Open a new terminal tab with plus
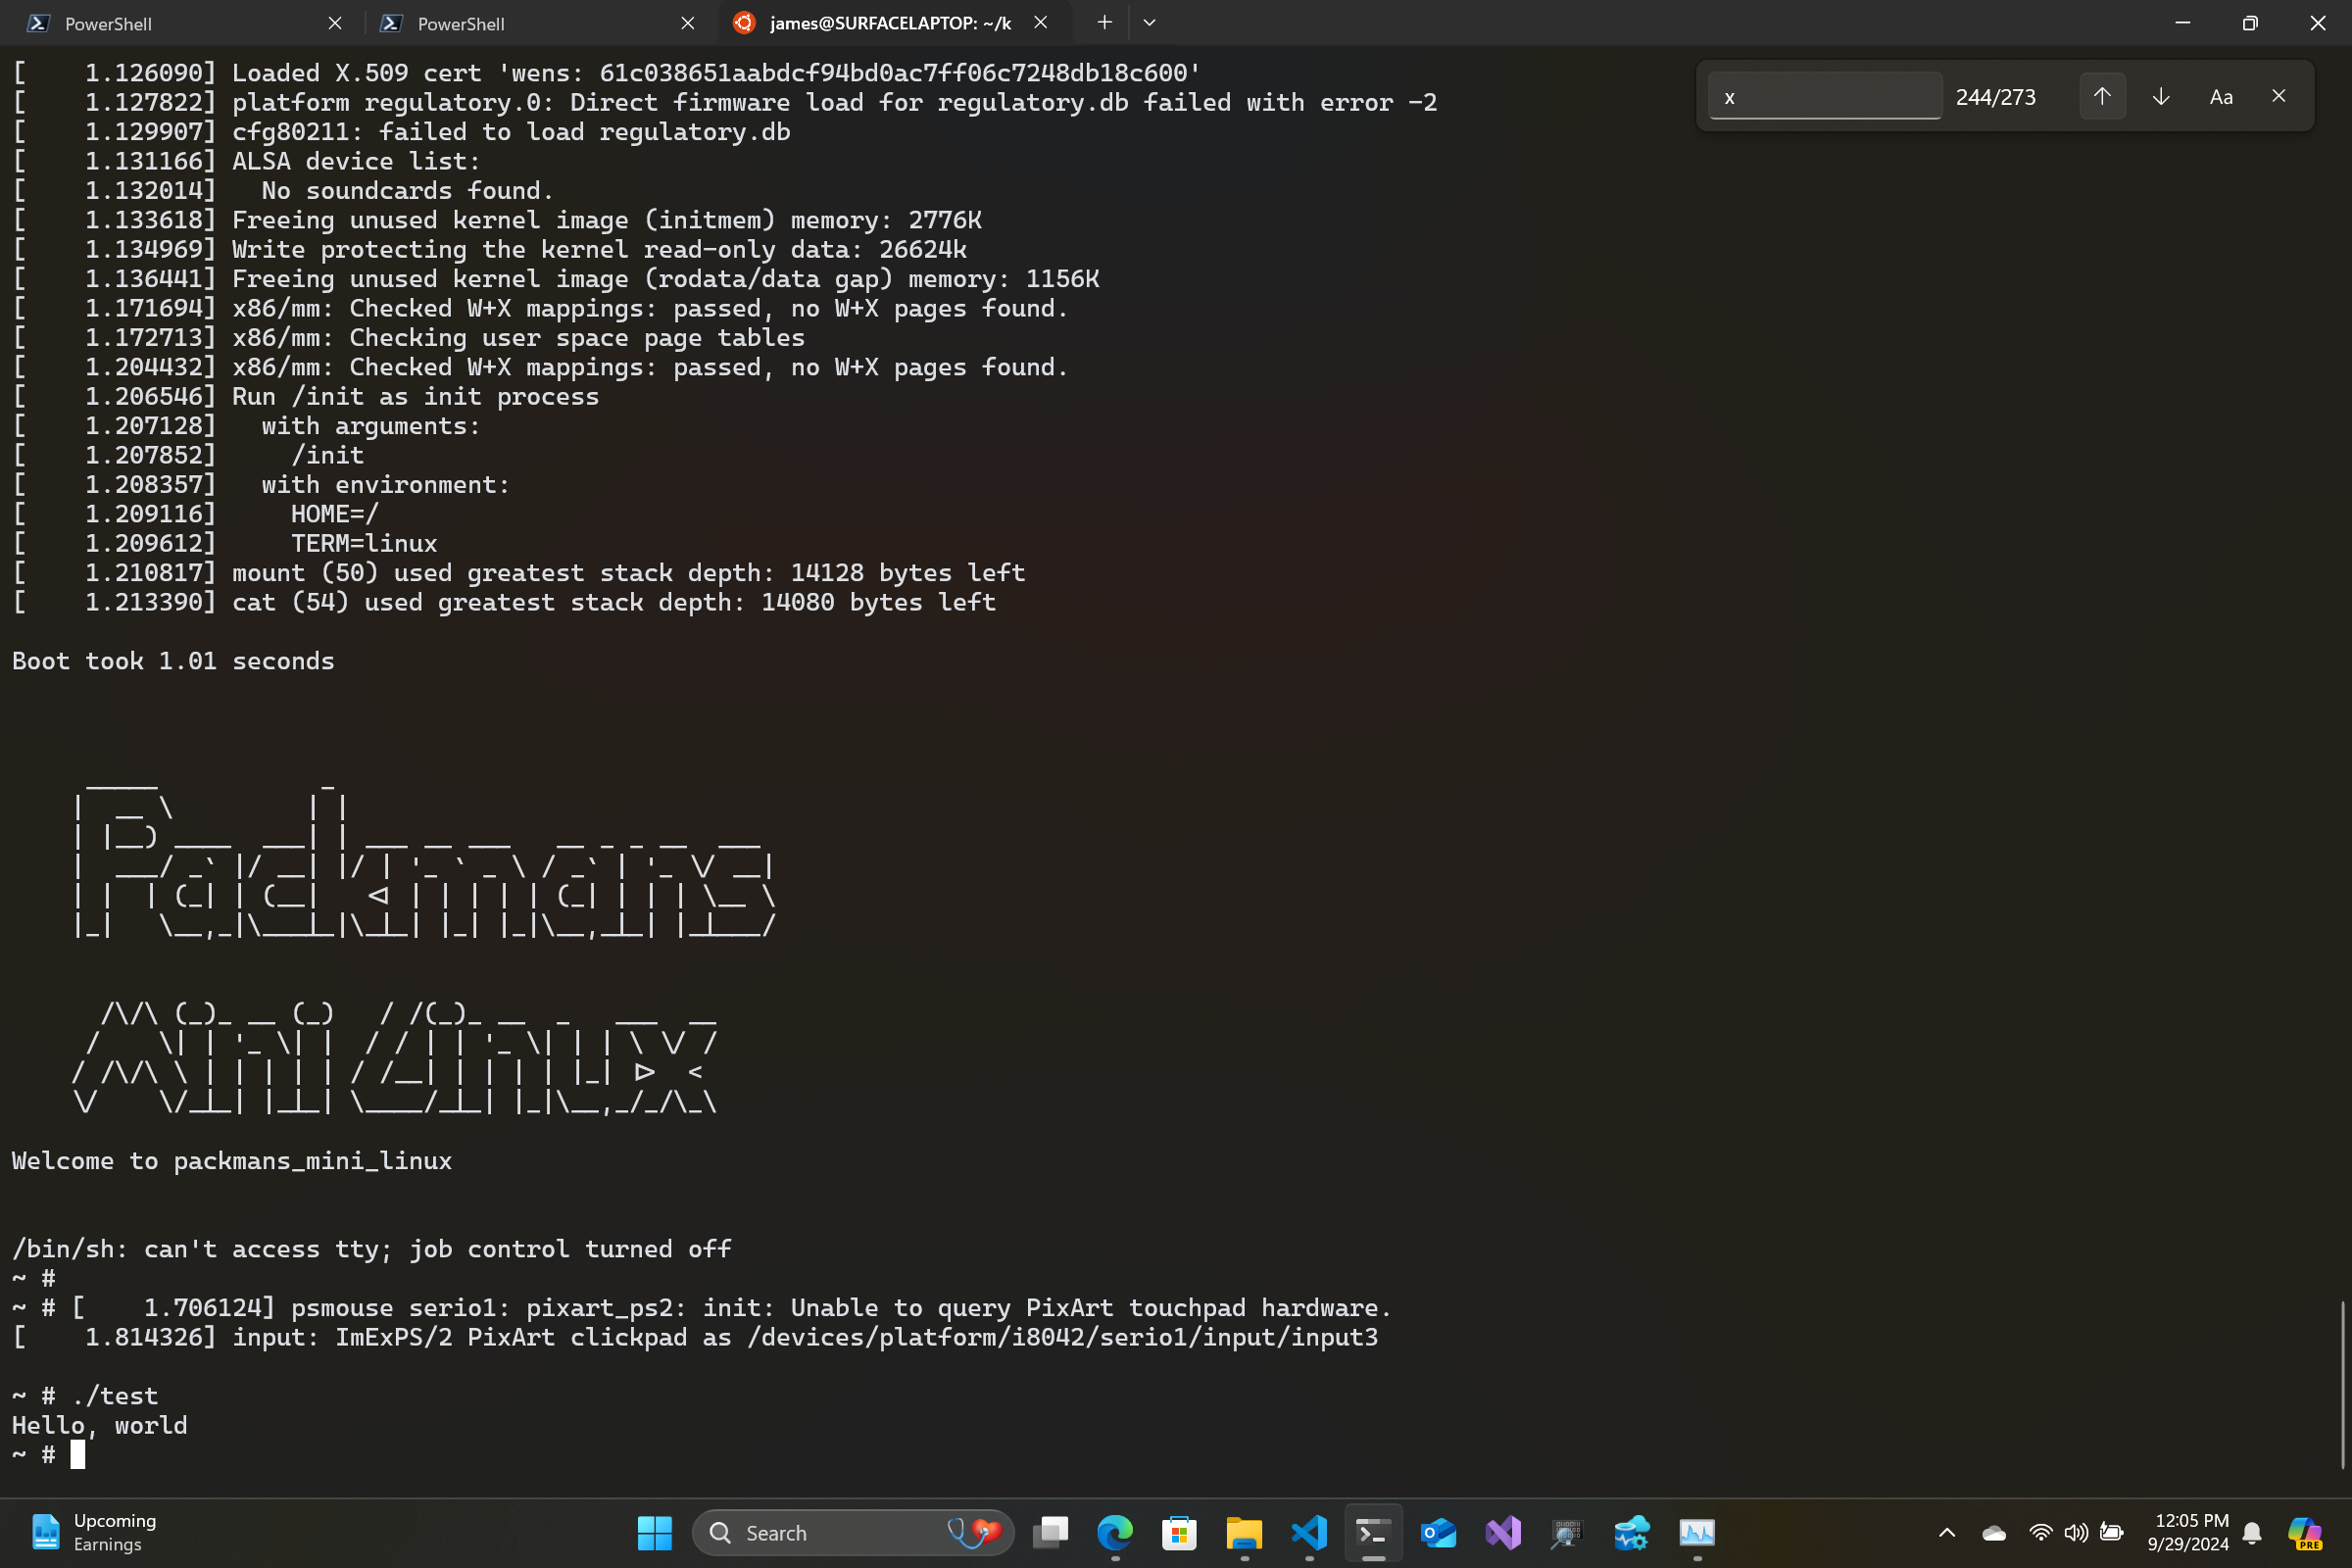 pyautogui.click(x=1104, y=22)
